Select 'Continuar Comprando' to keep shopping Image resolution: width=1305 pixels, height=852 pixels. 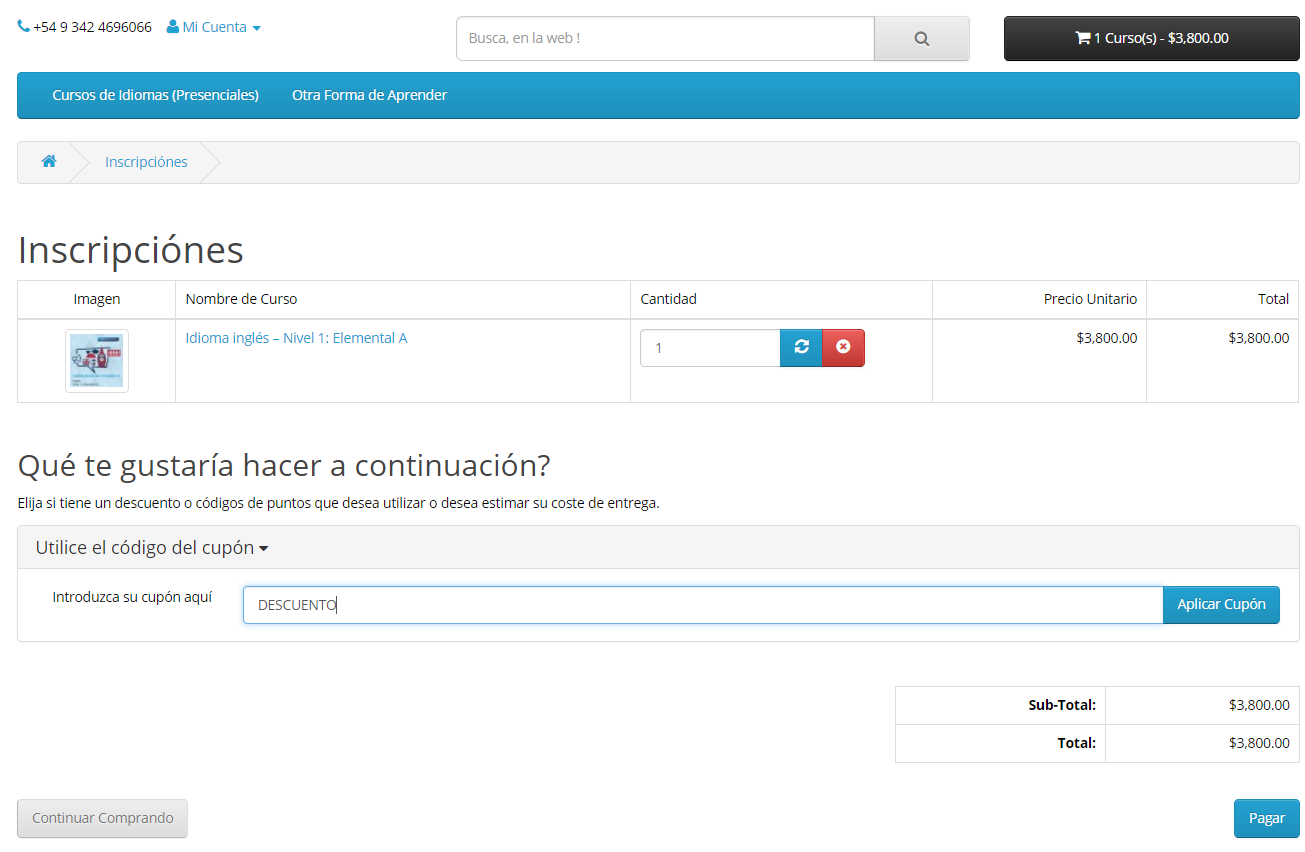click(x=101, y=818)
